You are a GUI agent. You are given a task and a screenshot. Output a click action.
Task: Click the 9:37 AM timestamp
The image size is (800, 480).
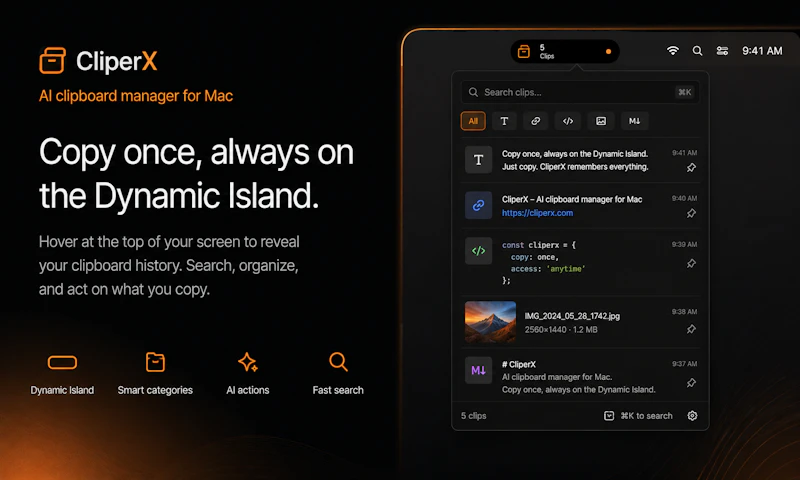coord(684,364)
